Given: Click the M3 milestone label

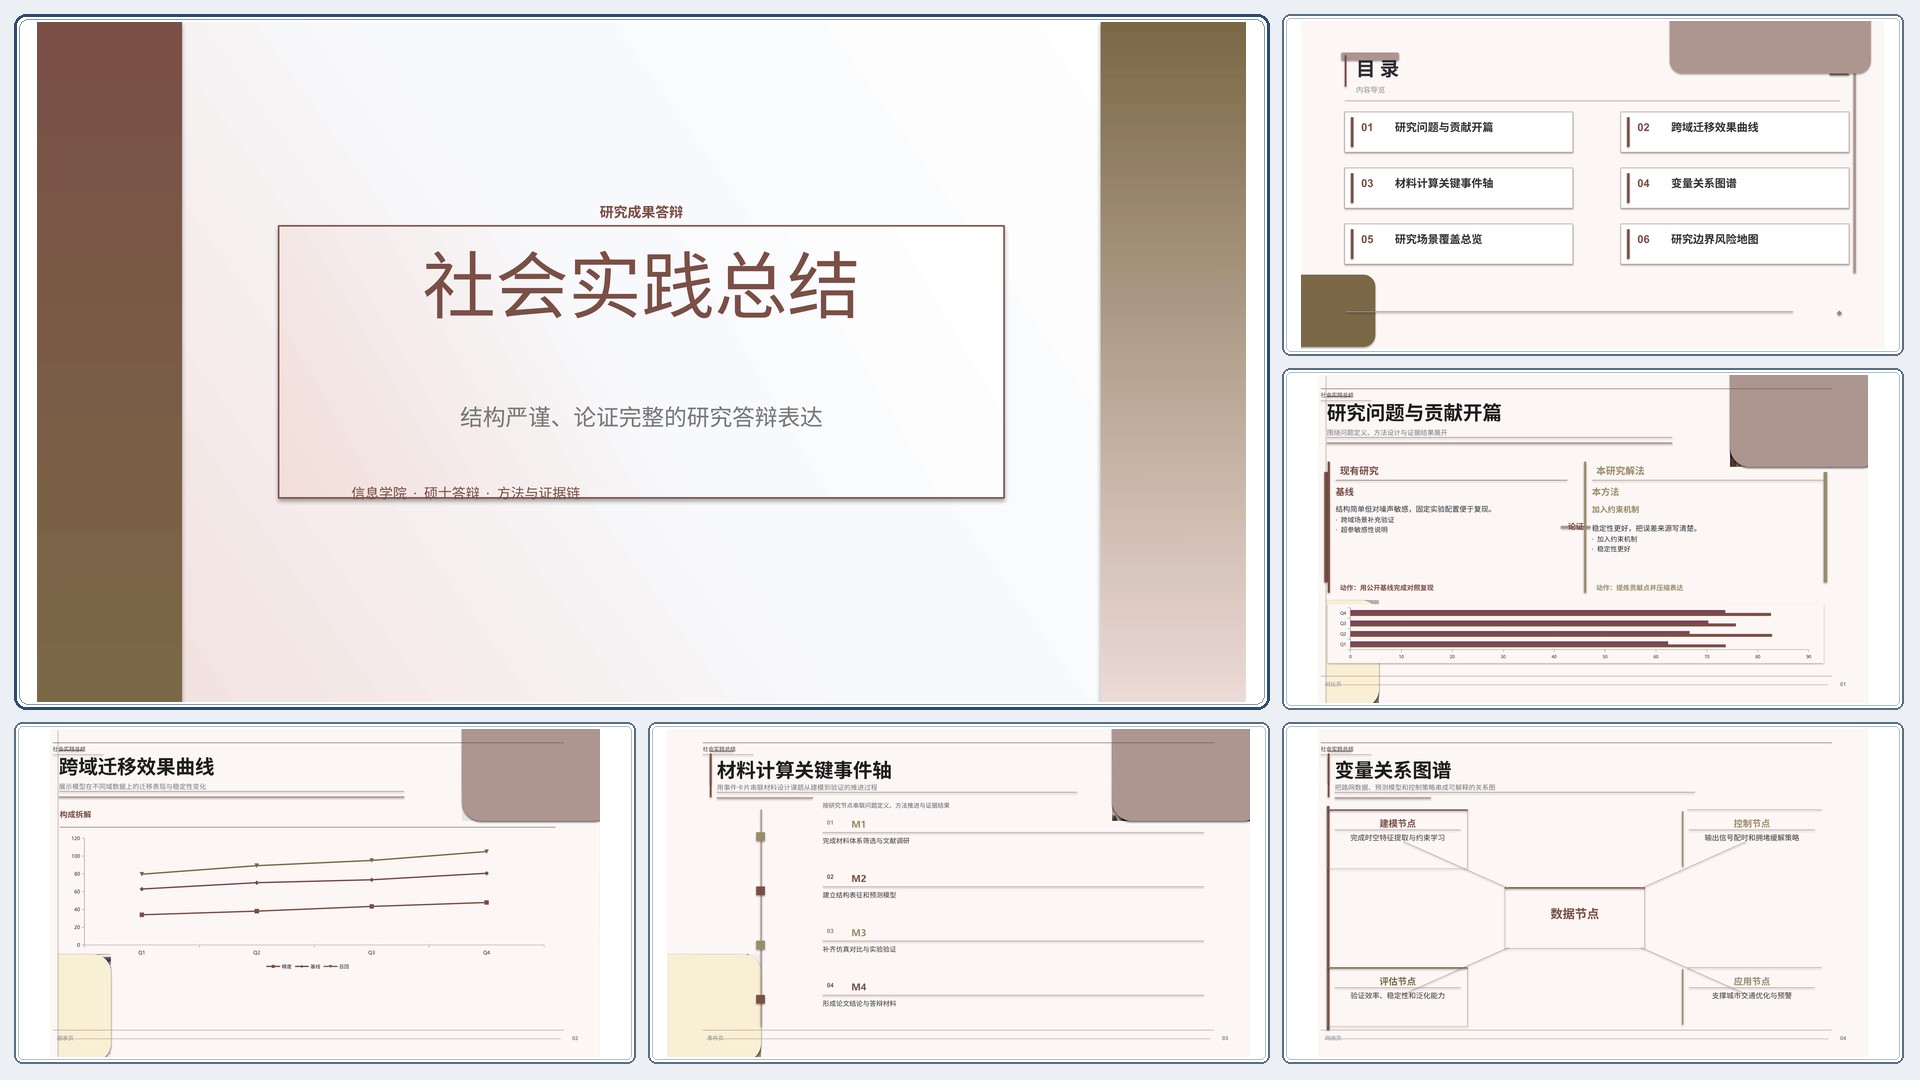Looking at the screenshot, I should (858, 933).
